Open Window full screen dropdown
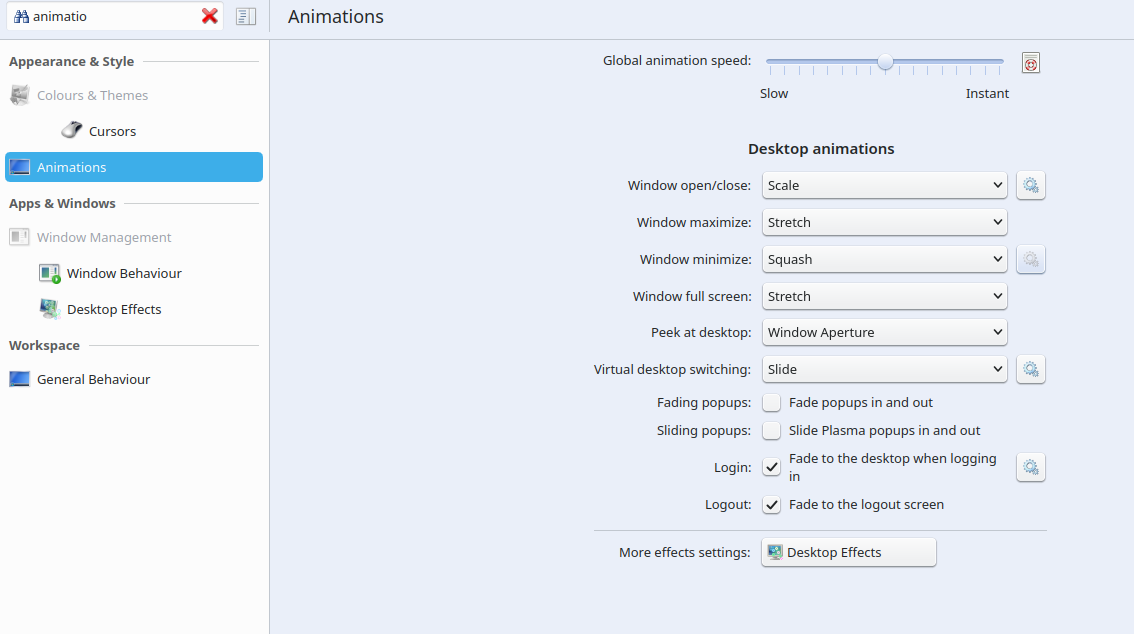Screen dimensions: 1134x634 [x=884, y=296]
